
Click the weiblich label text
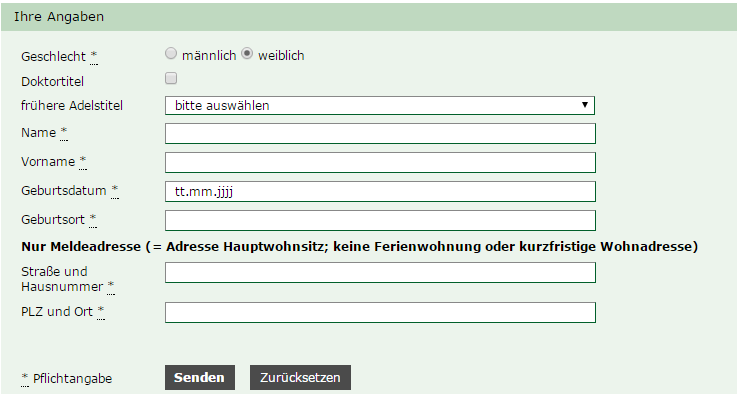pyautogui.click(x=281, y=56)
